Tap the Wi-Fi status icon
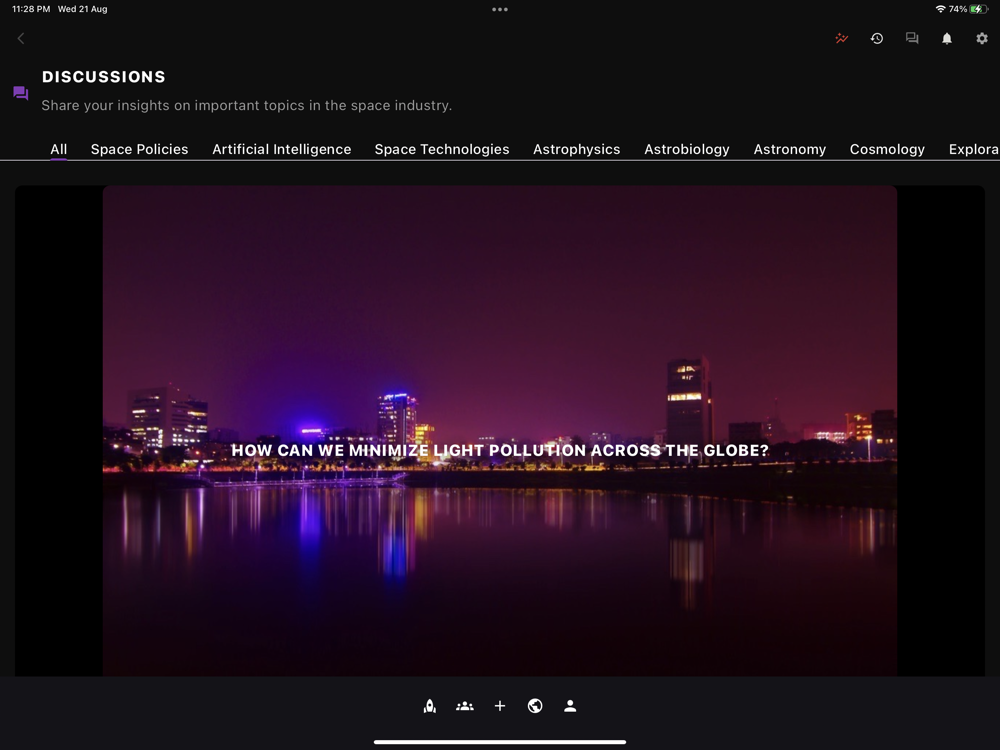The image size is (1000, 750). pos(940,9)
